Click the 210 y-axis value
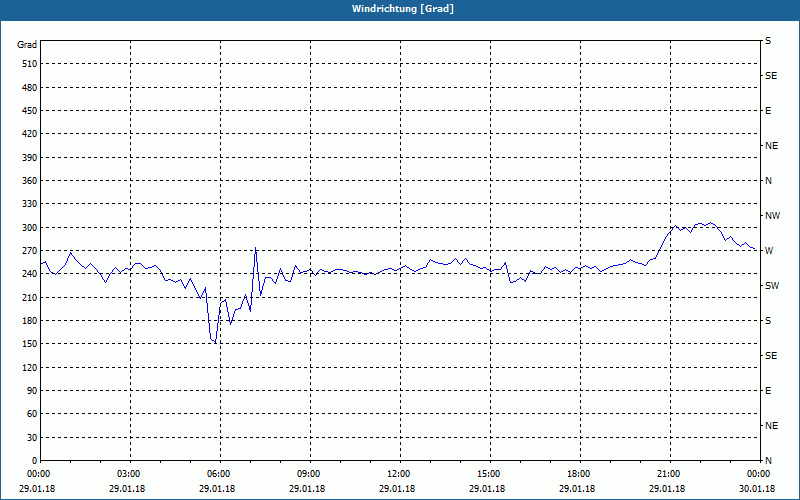800x500 pixels. [x=30, y=297]
